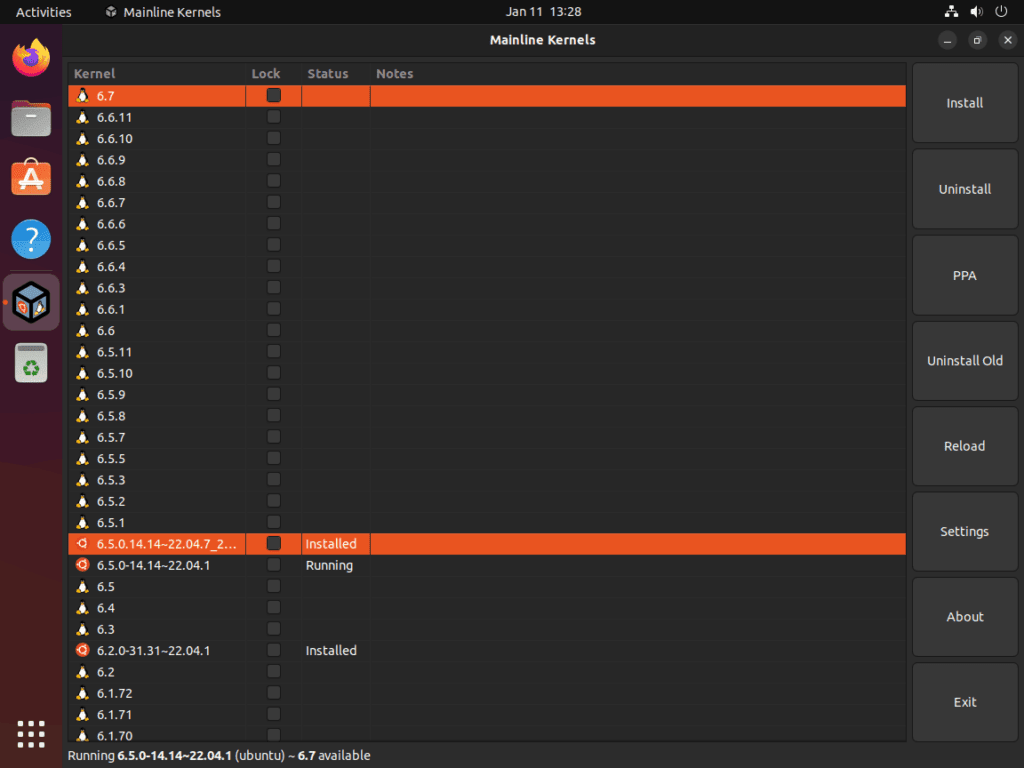Click the network icon in the top bar

point(950,11)
